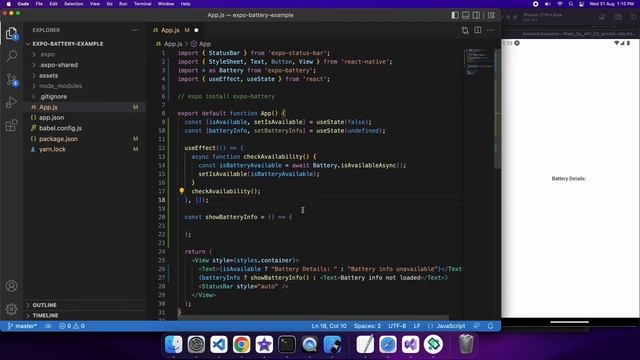640x360 pixels.
Task: Click the unsaved dot on App.js tab
Action: 196,30
